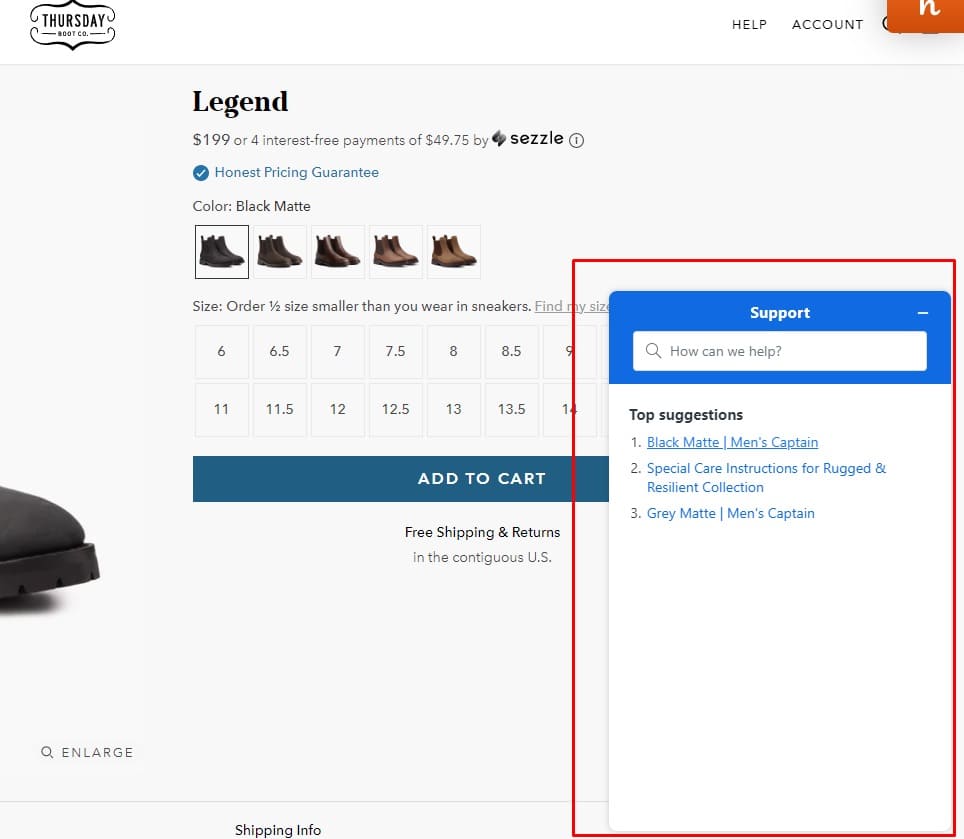Select the Black Matte boot swatch
This screenshot has width=964, height=839.
[222, 251]
